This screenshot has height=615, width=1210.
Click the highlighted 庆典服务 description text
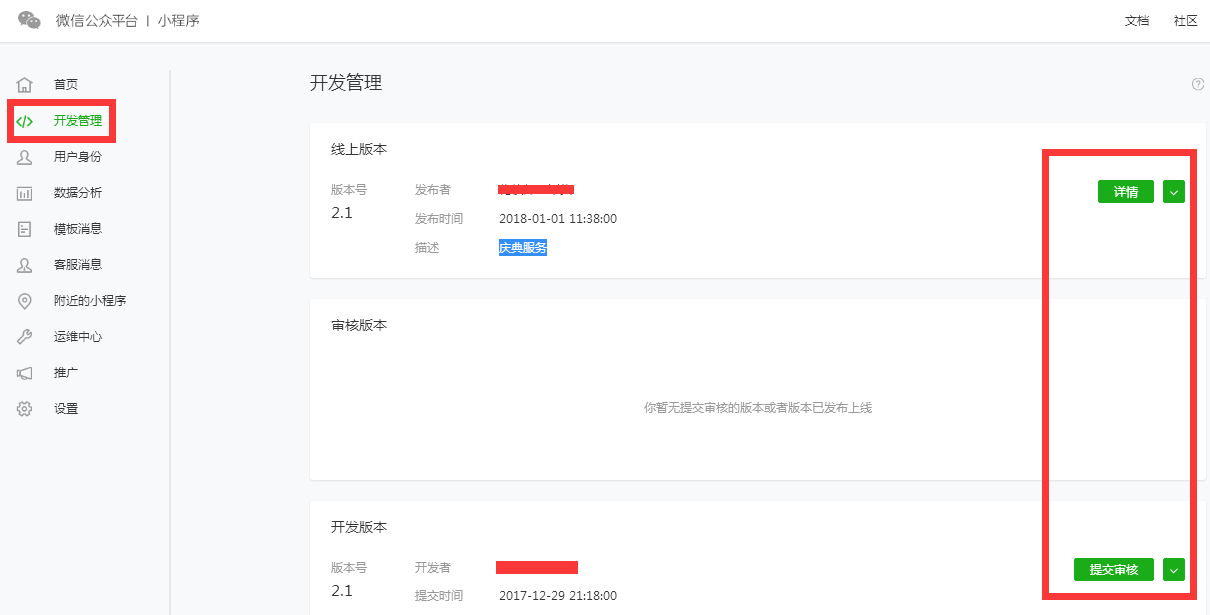(x=523, y=248)
